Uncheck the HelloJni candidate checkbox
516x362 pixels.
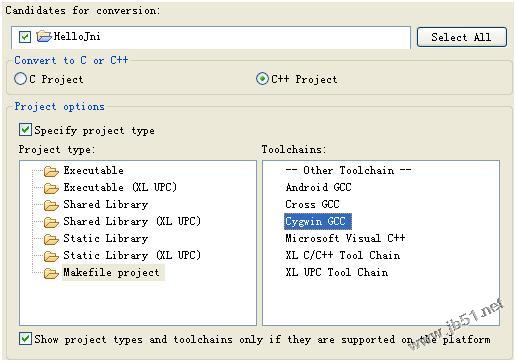pos(25,37)
